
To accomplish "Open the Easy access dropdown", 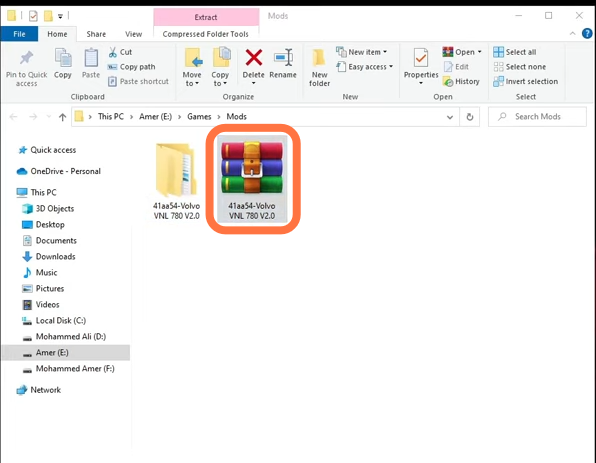I will point(365,67).
